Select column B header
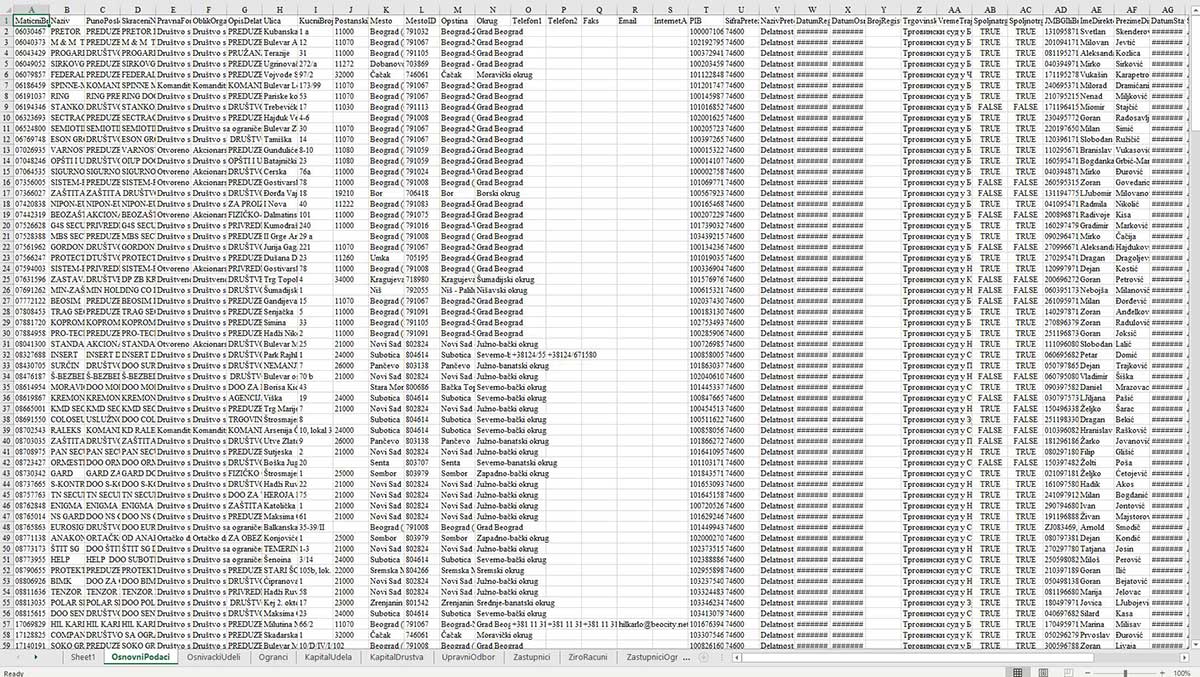 pyautogui.click(x=66, y=8)
